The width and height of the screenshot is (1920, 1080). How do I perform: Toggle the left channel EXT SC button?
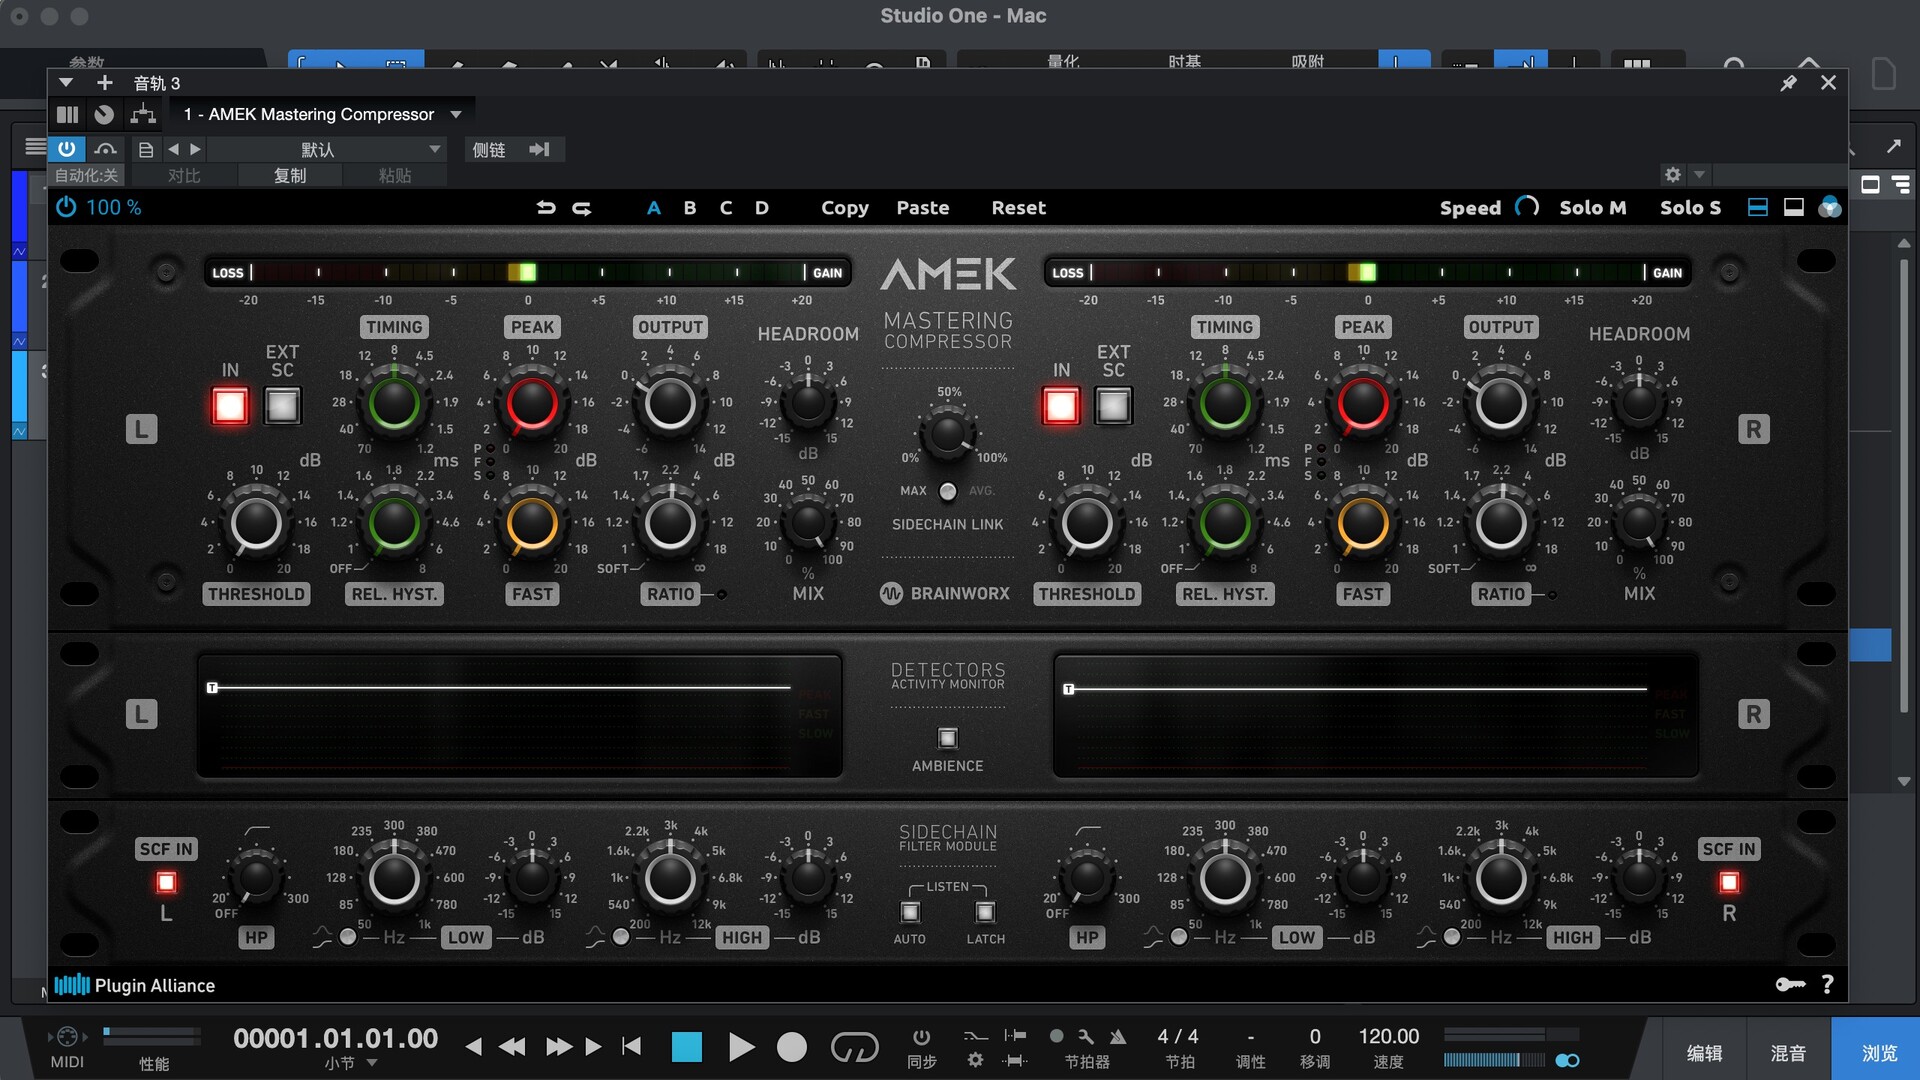coord(282,406)
